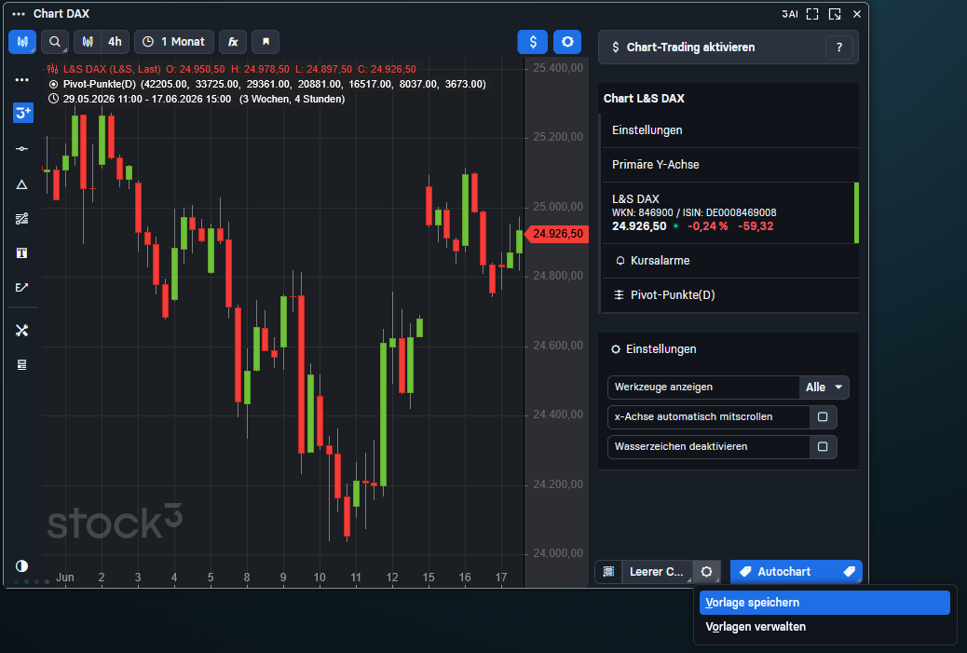This screenshot has width=967, height=653.
Task: Click the bookmark flag toolbar icon
Action: point(266,42)
